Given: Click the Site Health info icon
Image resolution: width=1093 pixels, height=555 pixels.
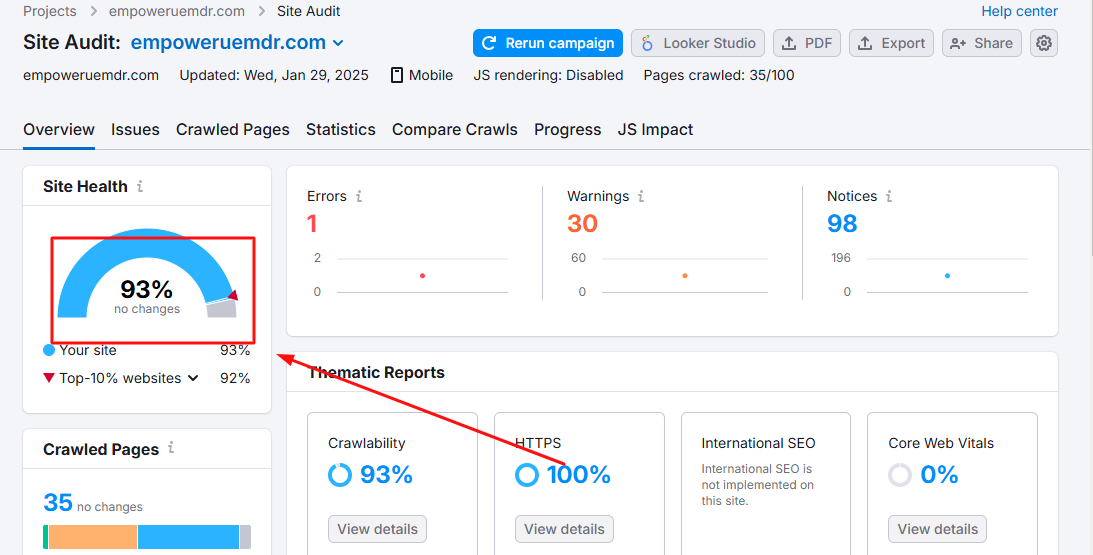Looking at the screenshot, I should click(140, 187).
